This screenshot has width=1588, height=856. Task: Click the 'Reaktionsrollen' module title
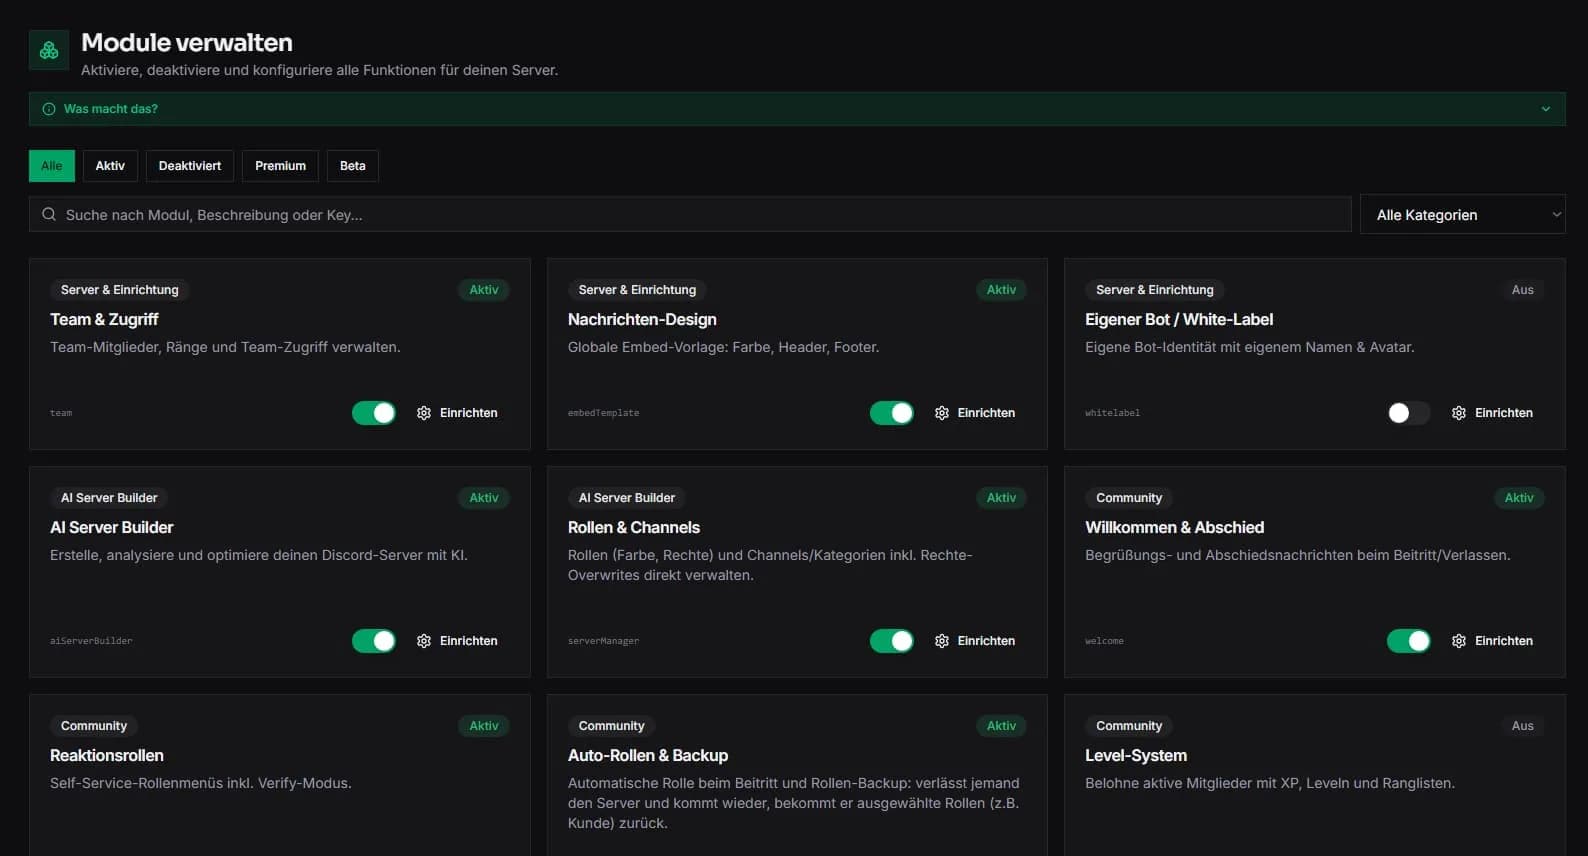tap(107, 756)
